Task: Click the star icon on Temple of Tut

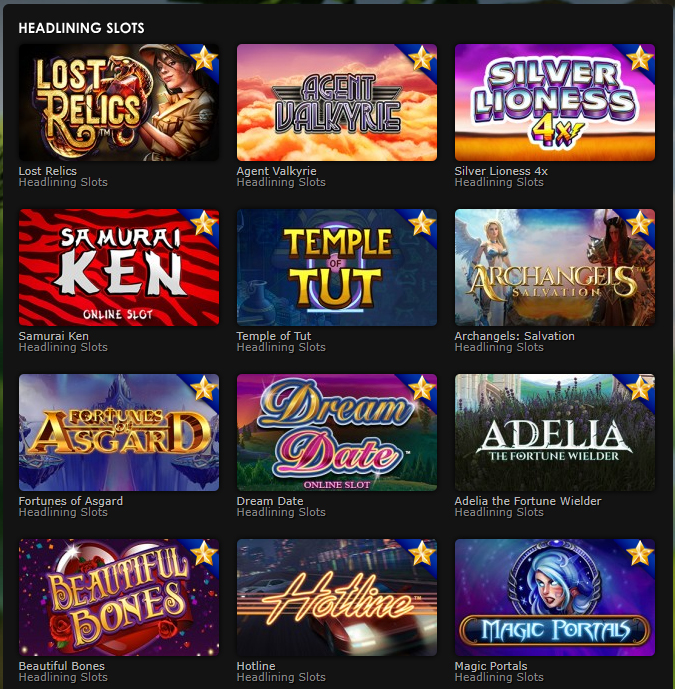Action: pyautogui.click(x=422, y=224)
